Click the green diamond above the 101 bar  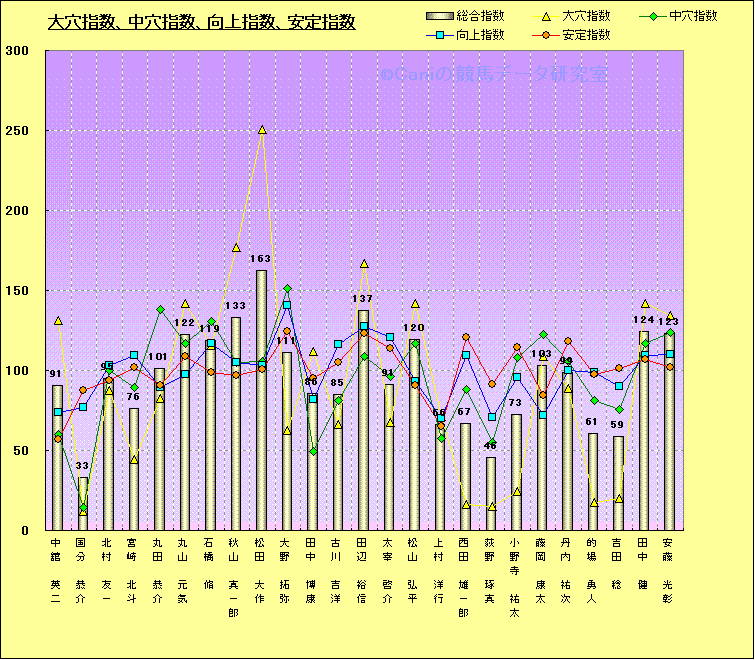pyautogui.click(x=159, y=310)
